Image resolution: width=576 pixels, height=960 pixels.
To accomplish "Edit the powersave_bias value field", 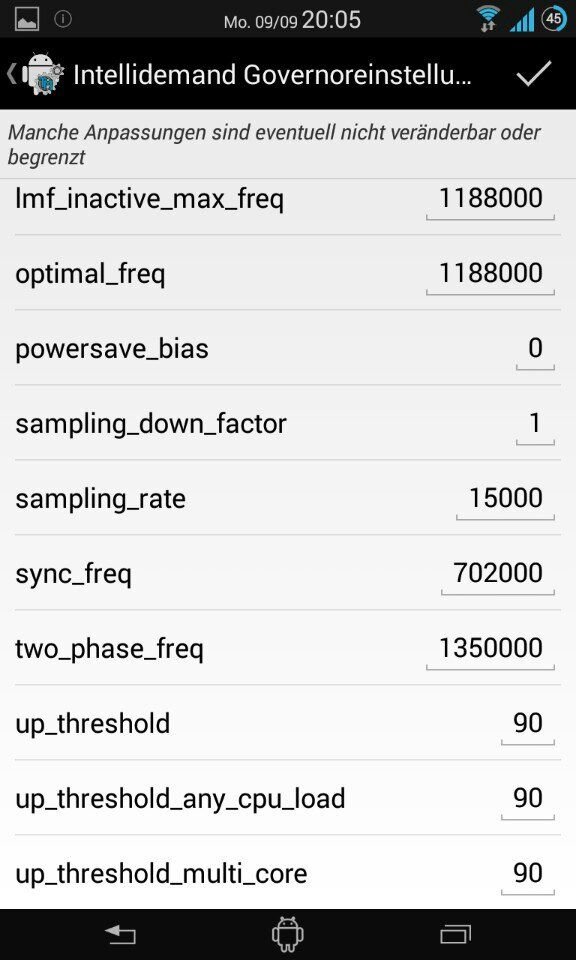I will (535, 349).
